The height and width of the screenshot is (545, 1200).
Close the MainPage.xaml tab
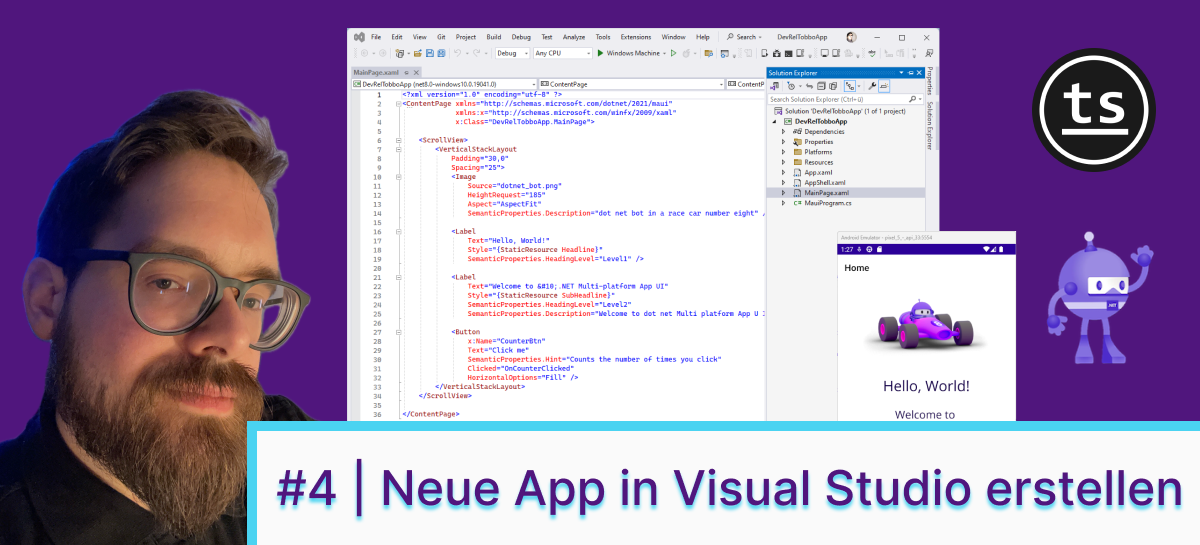point(416,73)
